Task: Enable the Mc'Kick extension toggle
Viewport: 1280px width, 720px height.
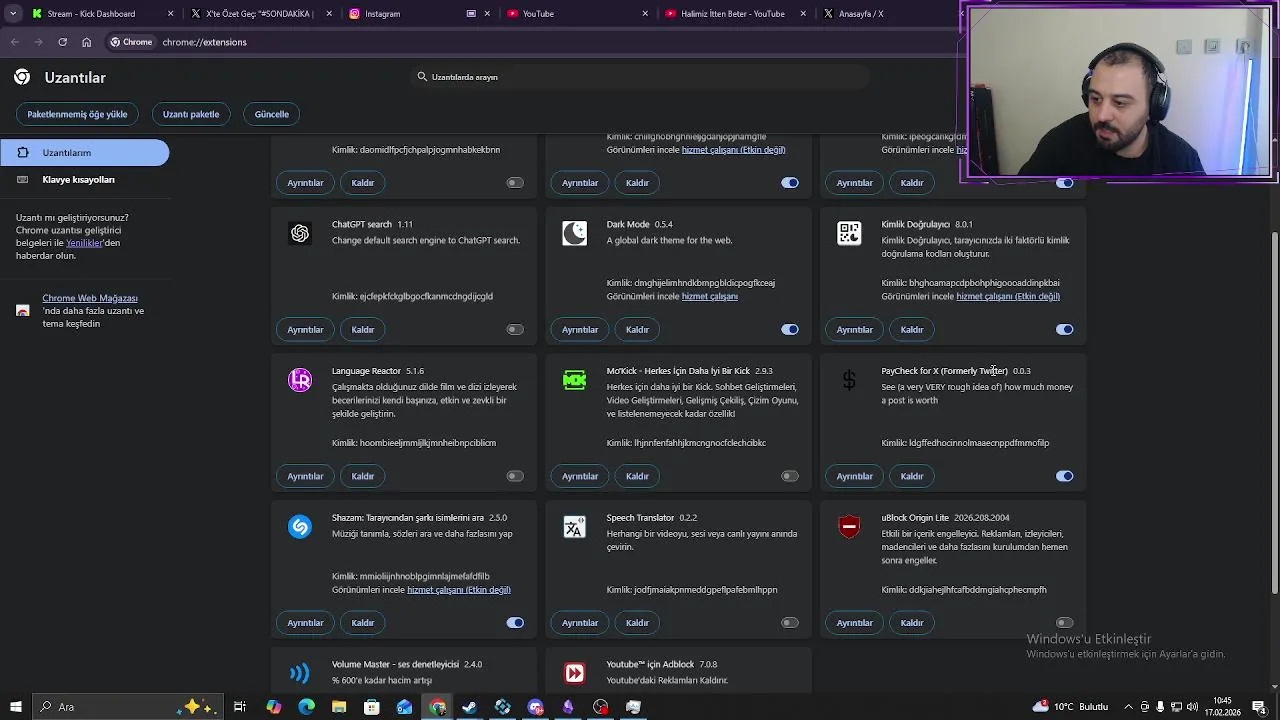Action: click(790, 476)
